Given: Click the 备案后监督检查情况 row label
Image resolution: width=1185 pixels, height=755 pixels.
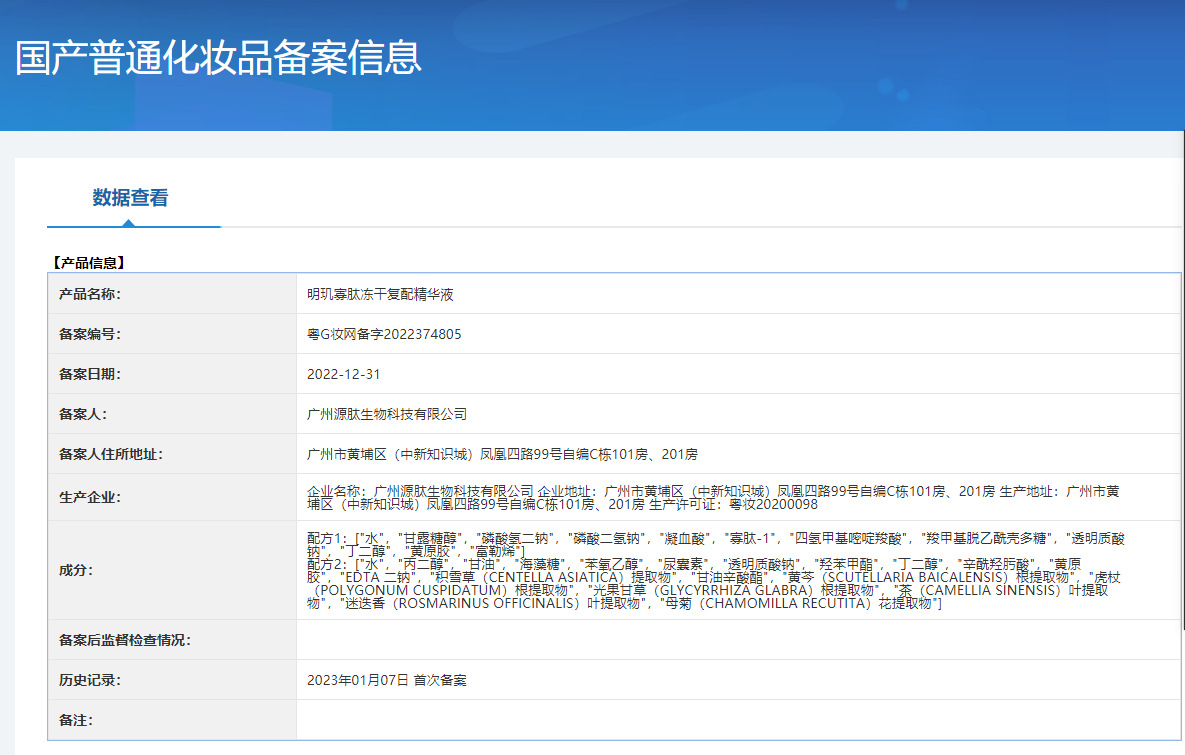Looking at the screenshot, I should point(125,640).
